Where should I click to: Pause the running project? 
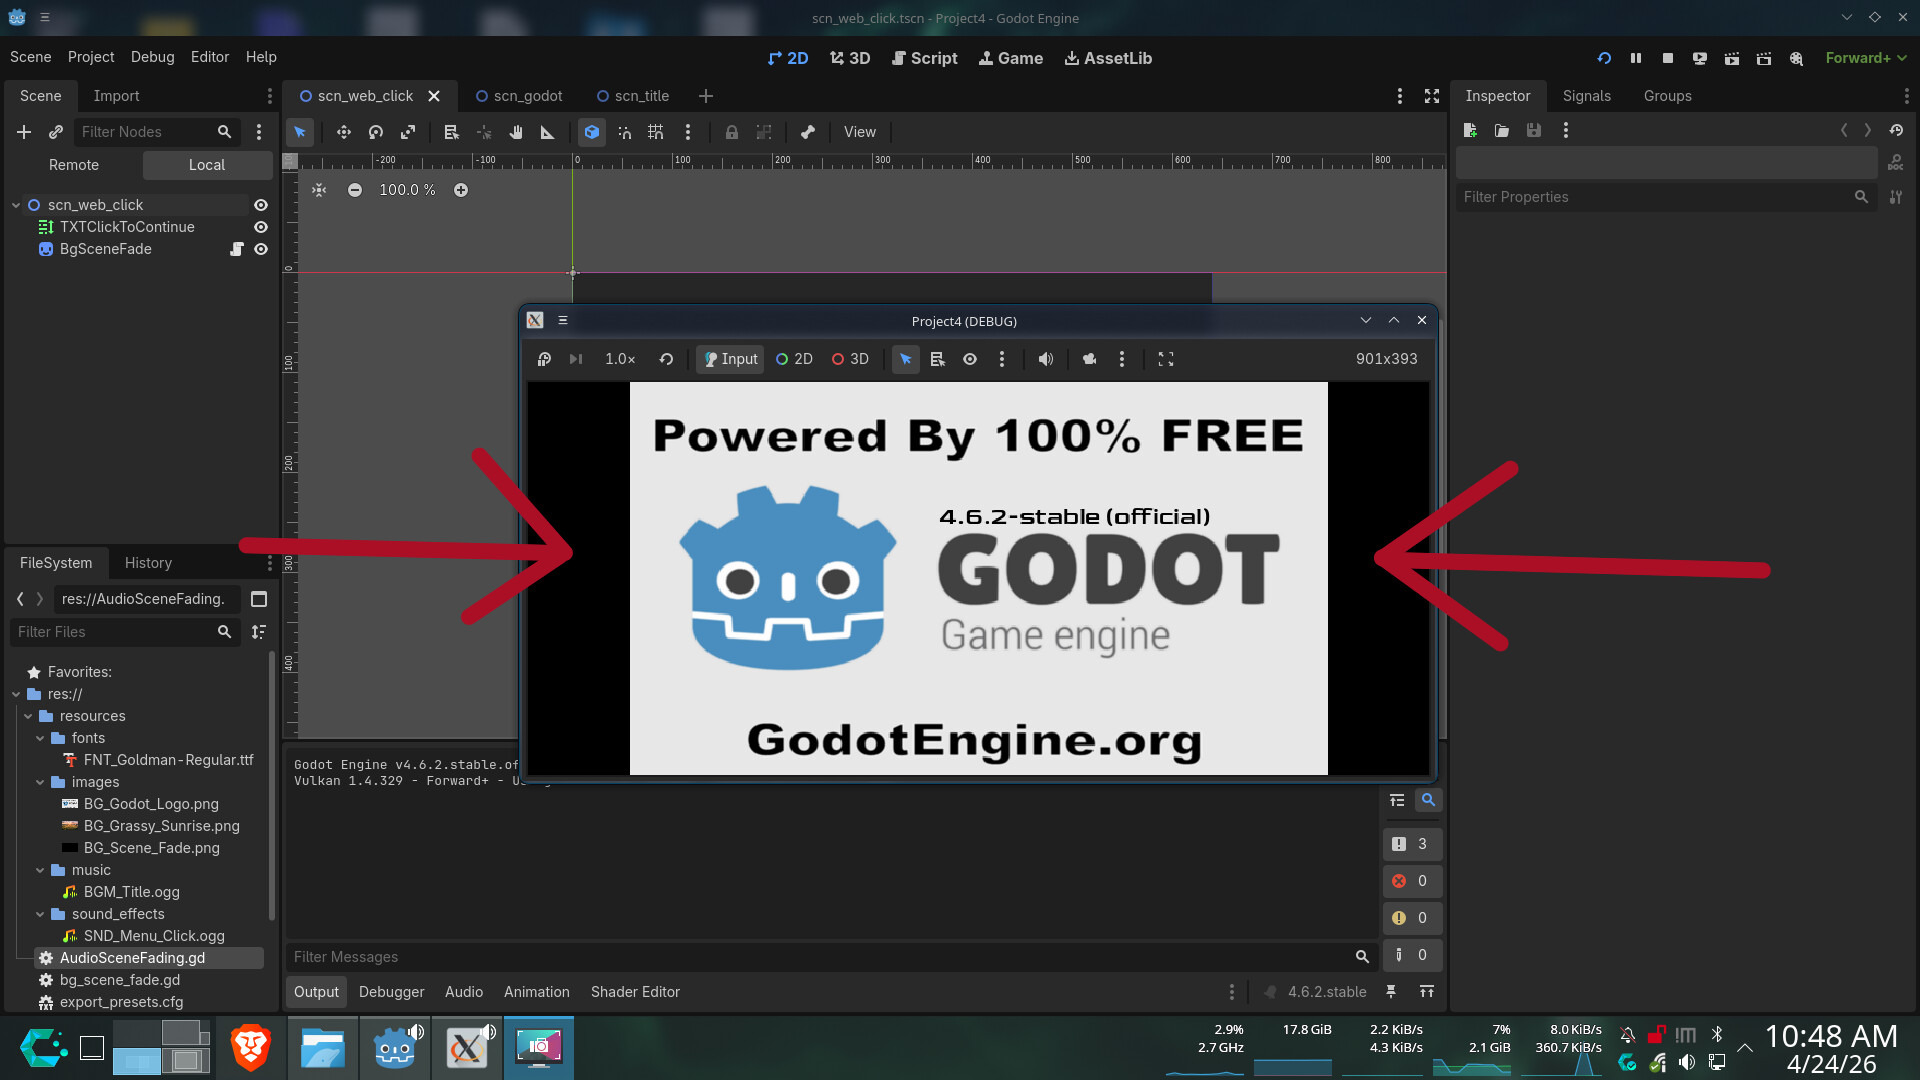pos(1635,58)
